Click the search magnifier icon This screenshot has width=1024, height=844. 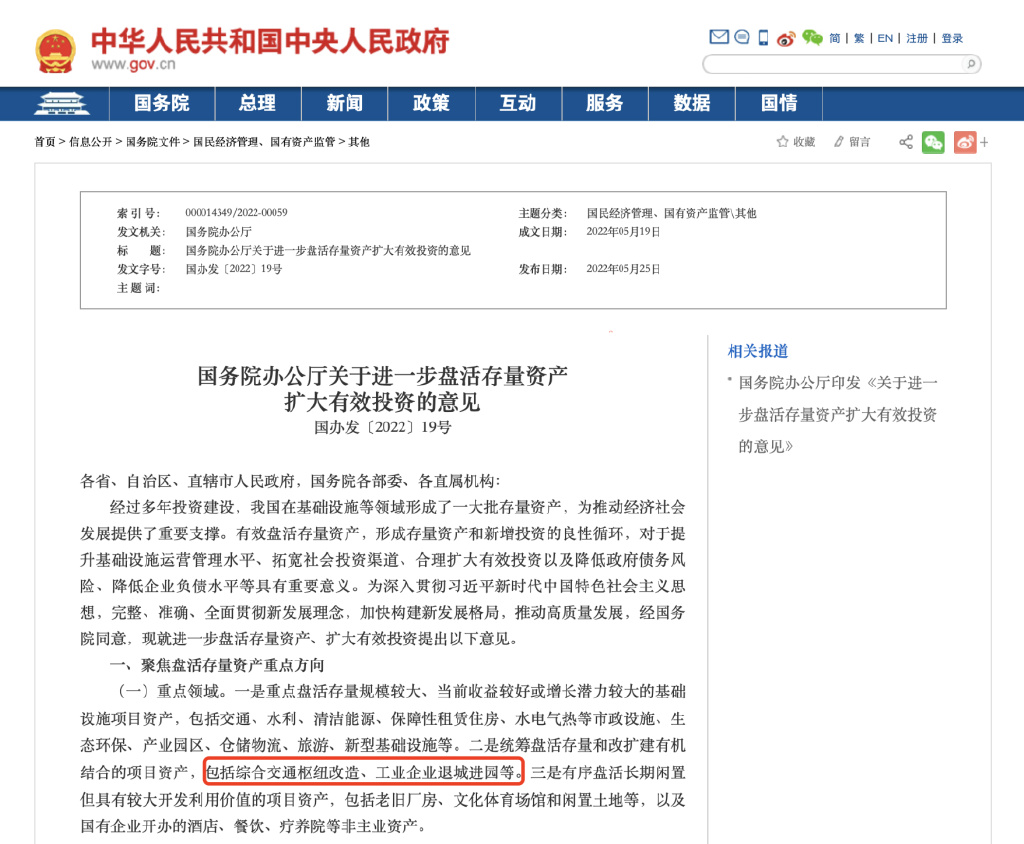coord(971,63)
